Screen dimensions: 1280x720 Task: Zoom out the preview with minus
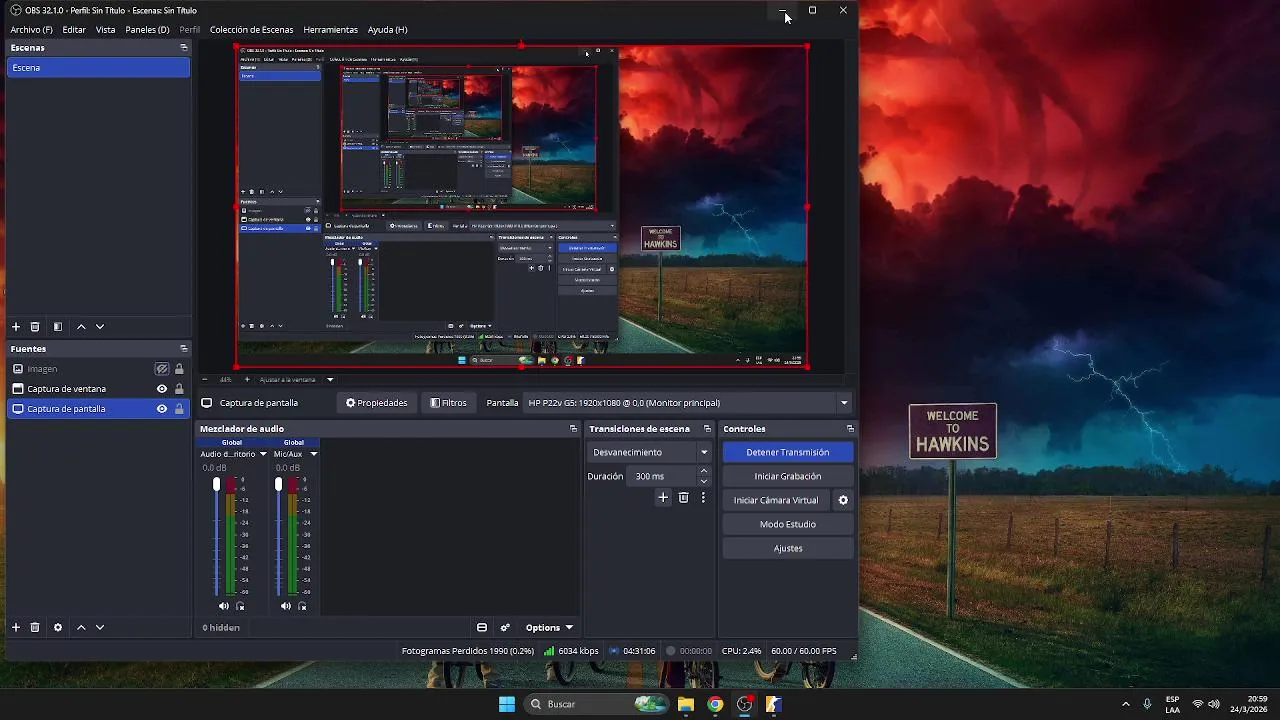point(205,380)
